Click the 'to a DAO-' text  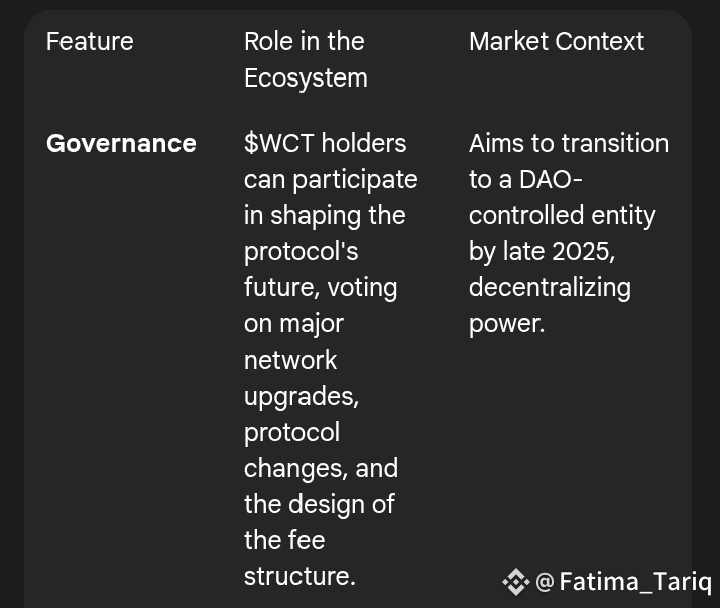(x=526, y=179)
